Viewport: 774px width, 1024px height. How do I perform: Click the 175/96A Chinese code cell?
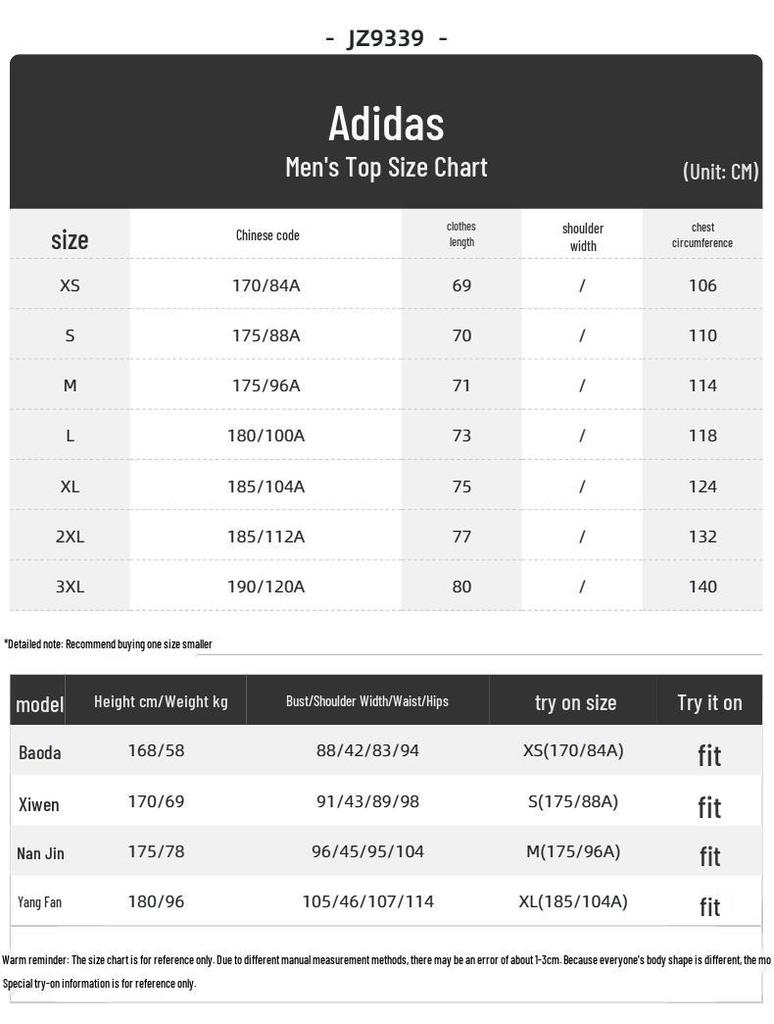click(x=266, y=385)
